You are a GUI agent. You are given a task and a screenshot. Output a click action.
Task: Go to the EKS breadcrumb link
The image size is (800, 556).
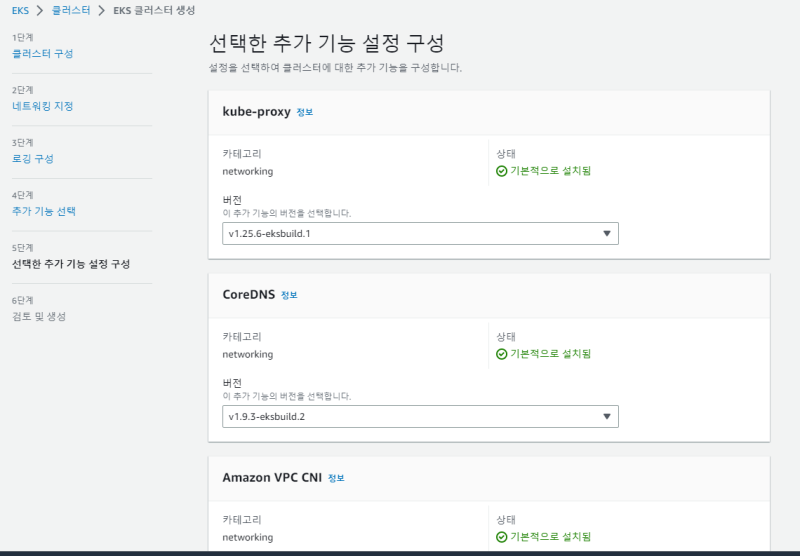(x=20, y=10)
